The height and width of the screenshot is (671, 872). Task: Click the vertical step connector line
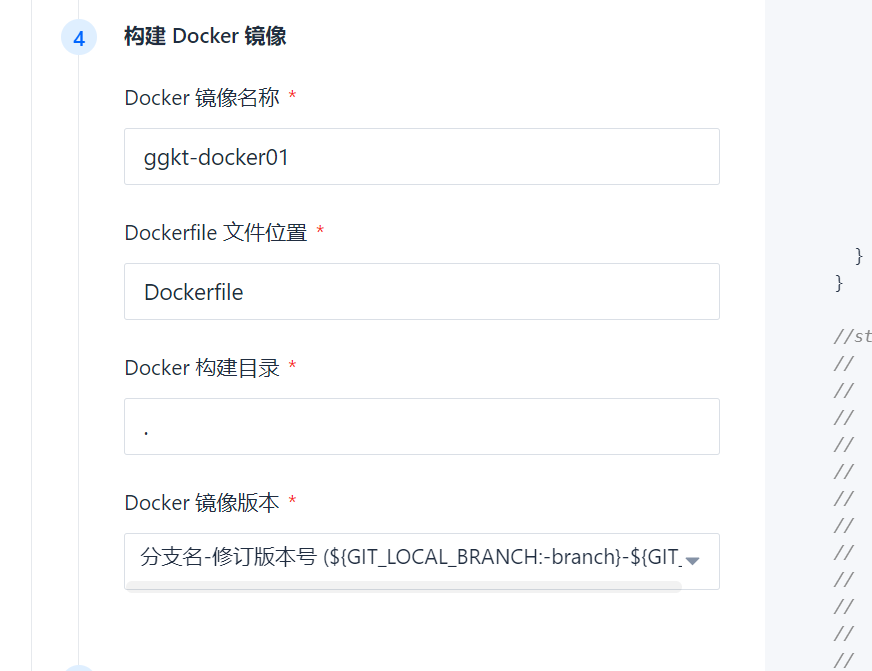click(79, 350)
